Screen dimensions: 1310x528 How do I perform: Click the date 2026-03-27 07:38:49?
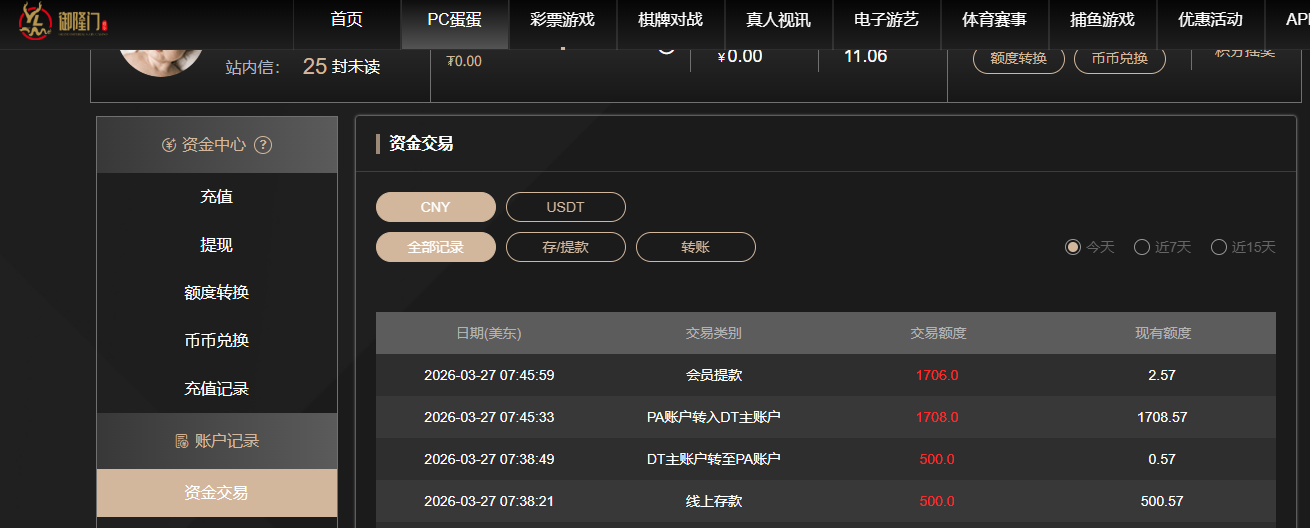point(489,460)
